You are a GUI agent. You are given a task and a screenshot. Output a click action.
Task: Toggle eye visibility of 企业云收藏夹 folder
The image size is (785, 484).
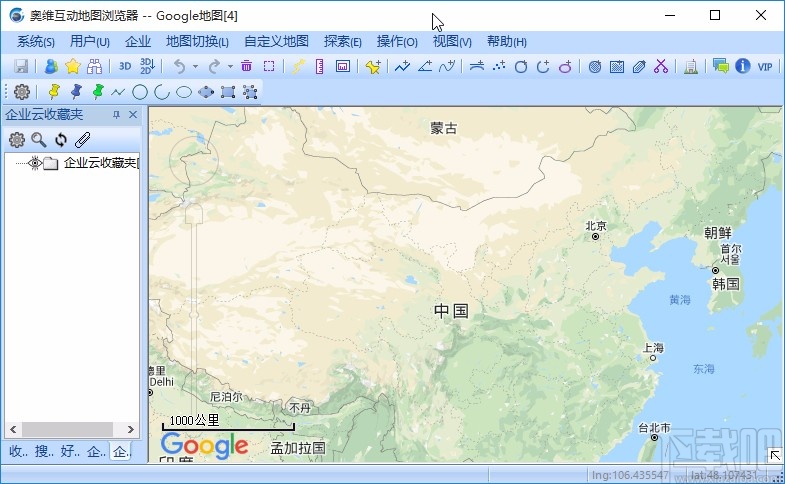tap(35, 163)
